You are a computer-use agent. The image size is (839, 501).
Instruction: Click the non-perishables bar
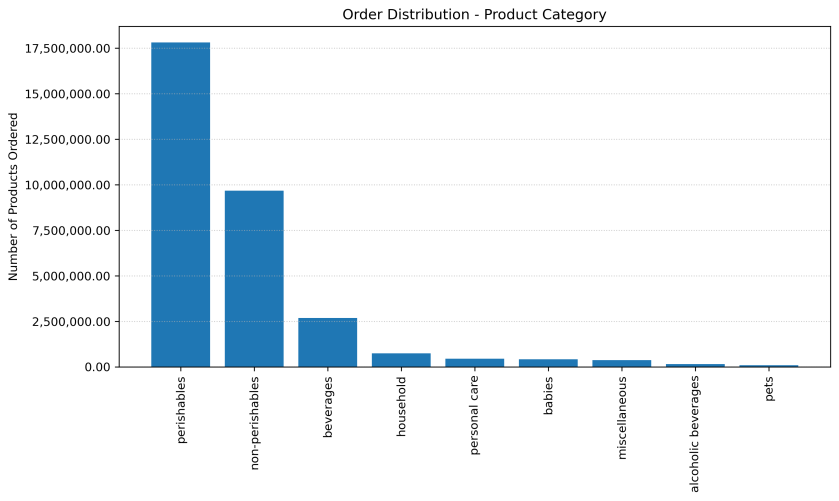pos(254,279)
